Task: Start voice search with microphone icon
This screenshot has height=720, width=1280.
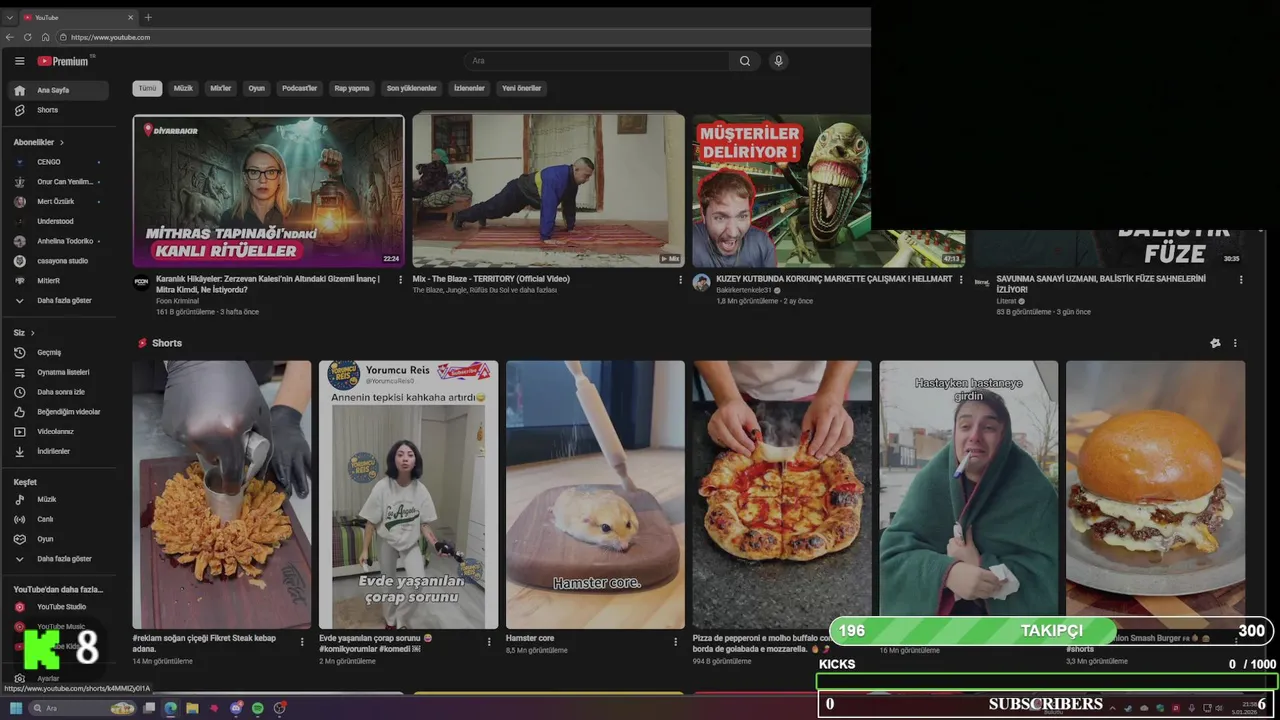Action: coord(778,61)
